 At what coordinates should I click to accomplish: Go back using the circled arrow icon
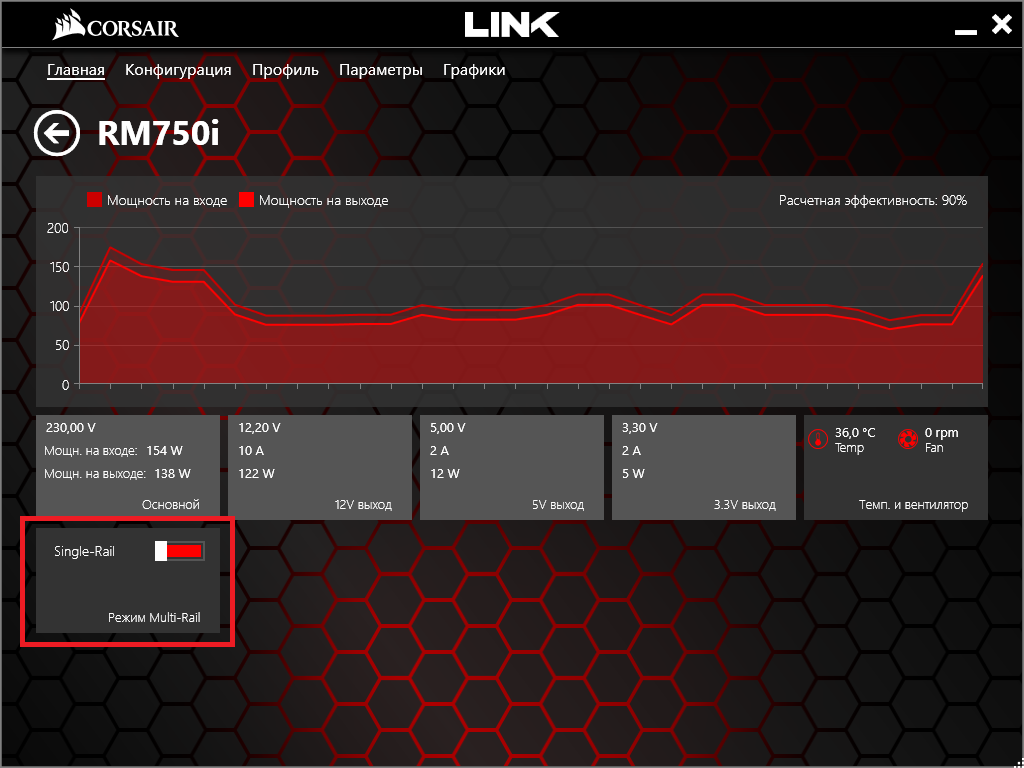point(57,133)
